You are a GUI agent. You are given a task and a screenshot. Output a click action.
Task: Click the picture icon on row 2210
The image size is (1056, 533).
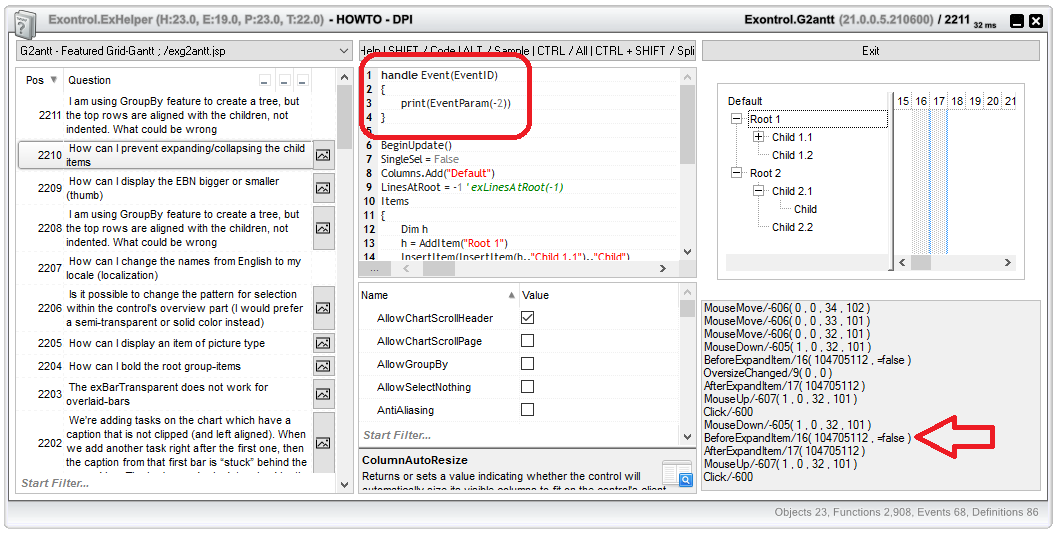(323, 155)
